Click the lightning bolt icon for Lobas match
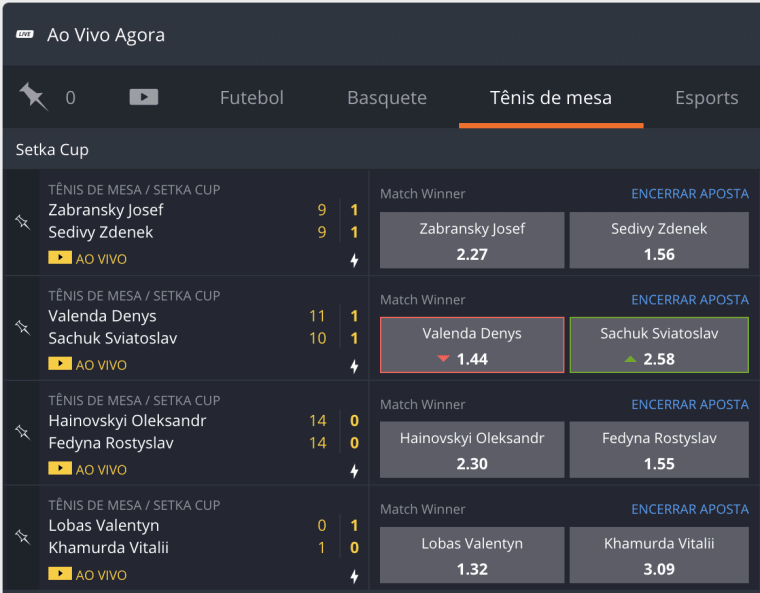The image size is (760, 593). pos(354,576)
